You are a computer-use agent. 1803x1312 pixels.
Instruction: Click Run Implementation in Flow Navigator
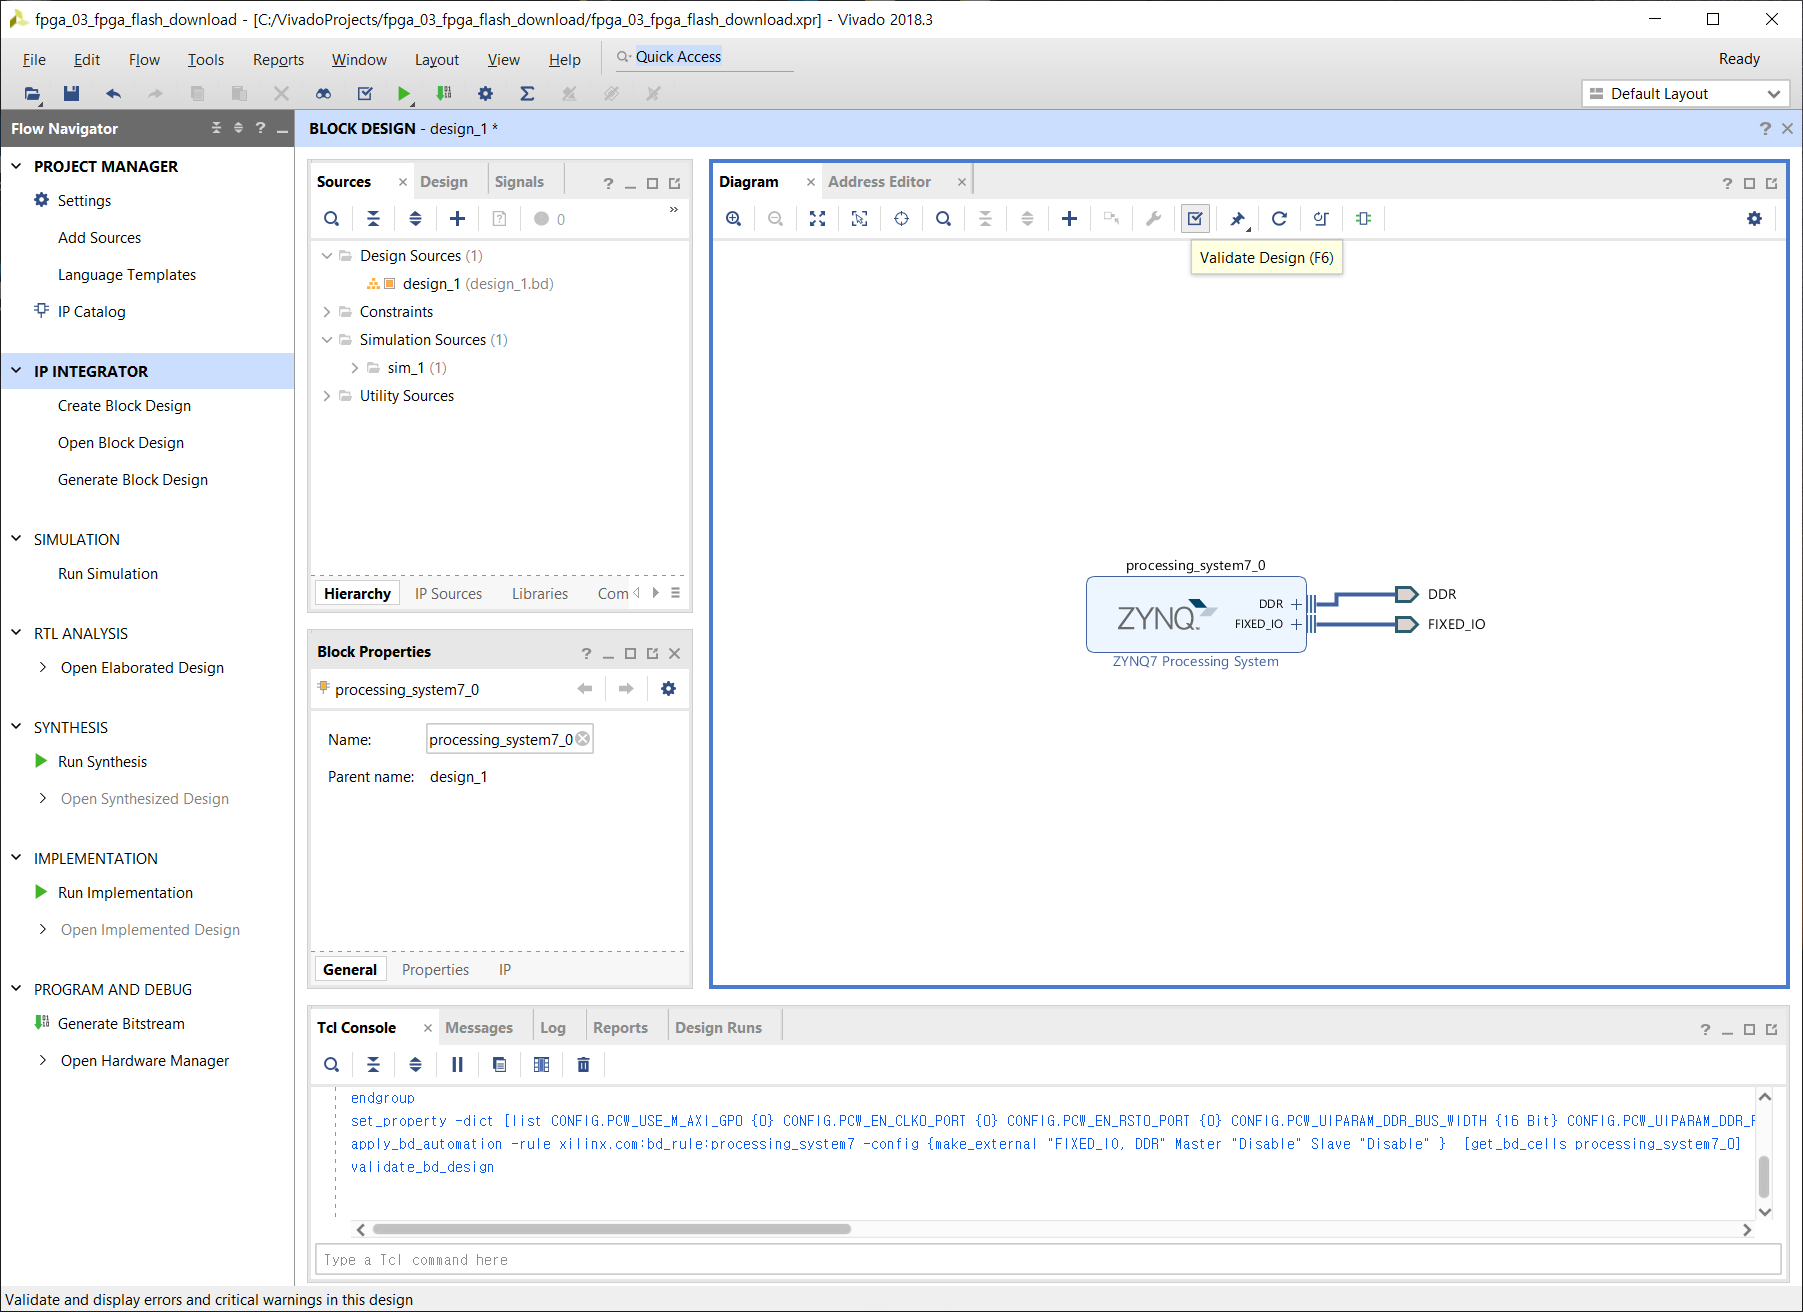tap(125, 893)
